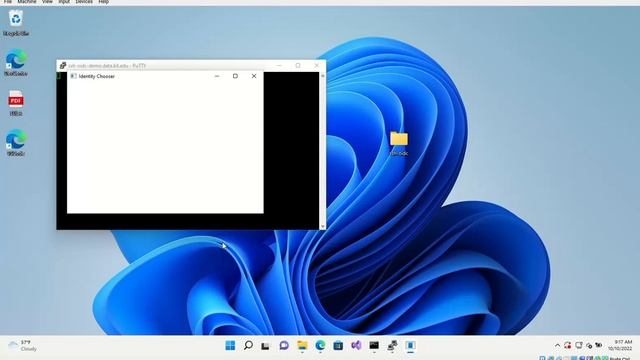The image size is (640, 360).
Task: Open the Machine menu
Action: click(27, 2)
